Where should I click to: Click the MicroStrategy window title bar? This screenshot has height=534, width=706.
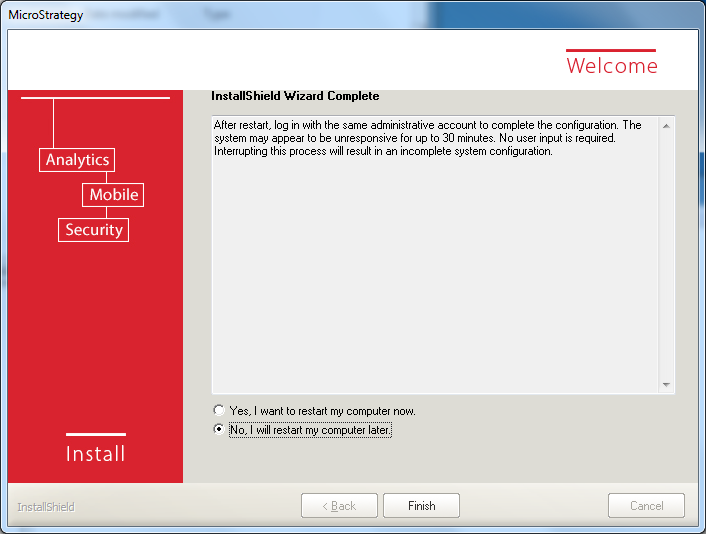[x=300, y=14]
